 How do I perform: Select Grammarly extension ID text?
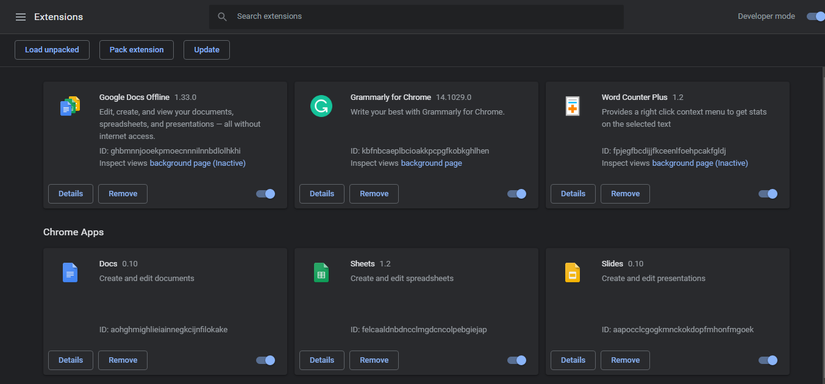(x=419, y=151)
